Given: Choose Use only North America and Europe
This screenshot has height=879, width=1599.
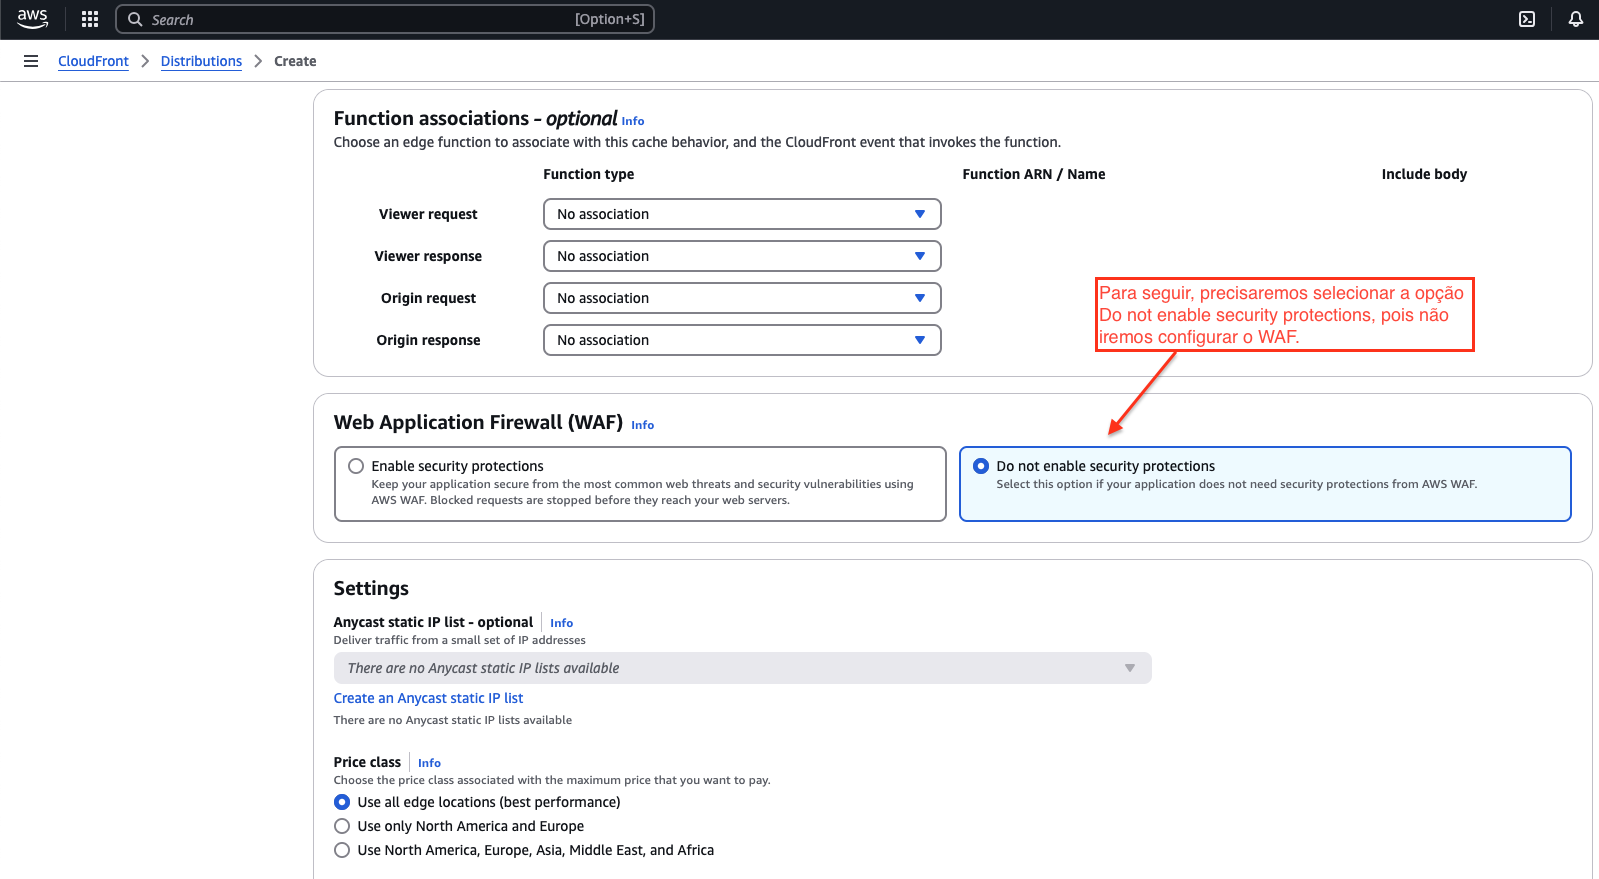Looking at the screenshot, I should pos(342,826).
